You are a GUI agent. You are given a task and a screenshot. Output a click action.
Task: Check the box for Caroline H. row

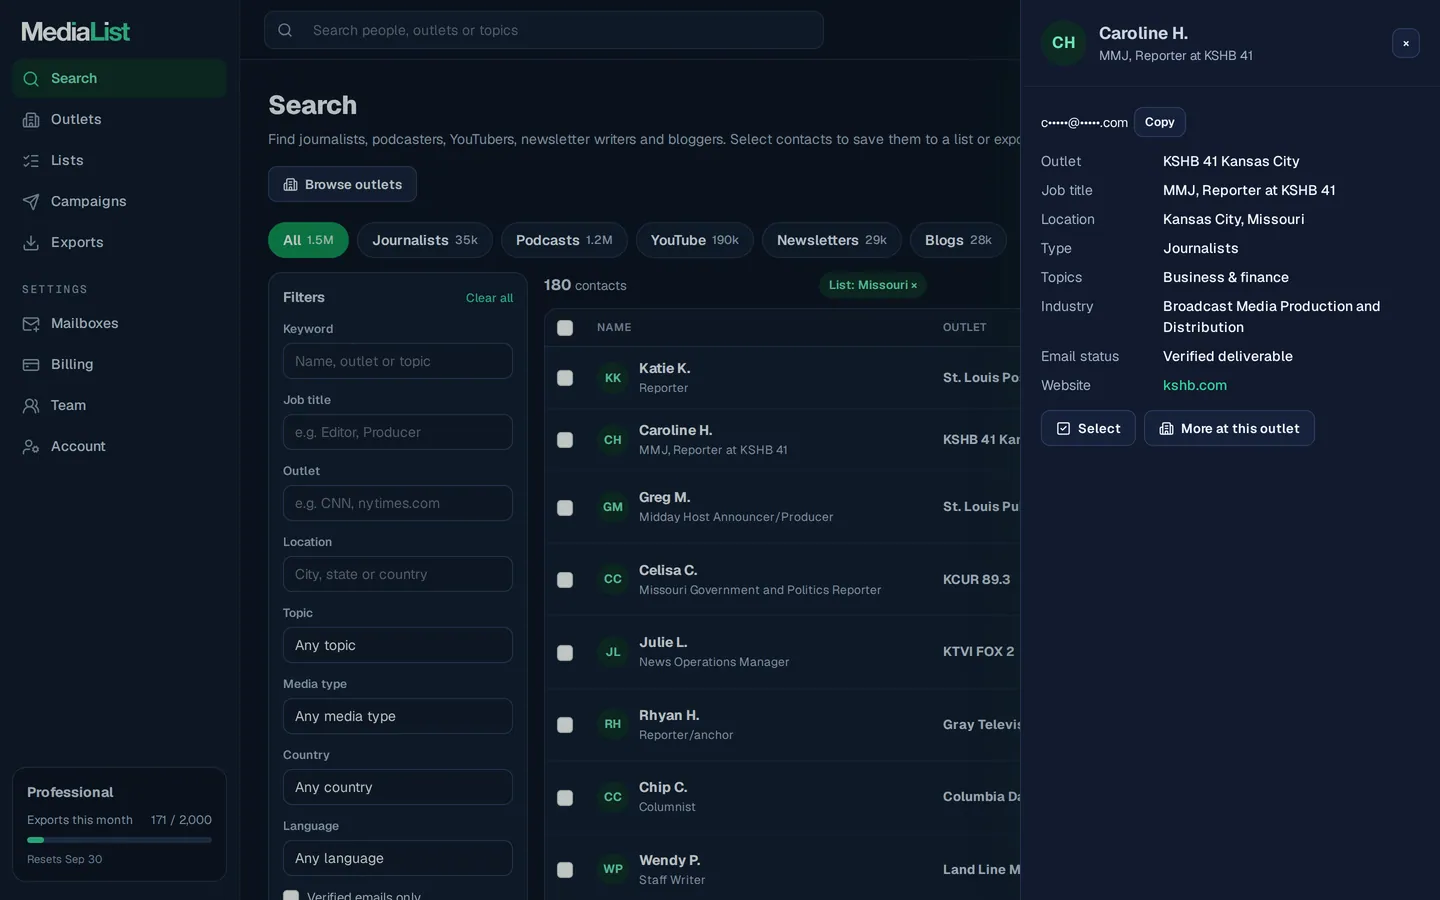pos(565,440)
